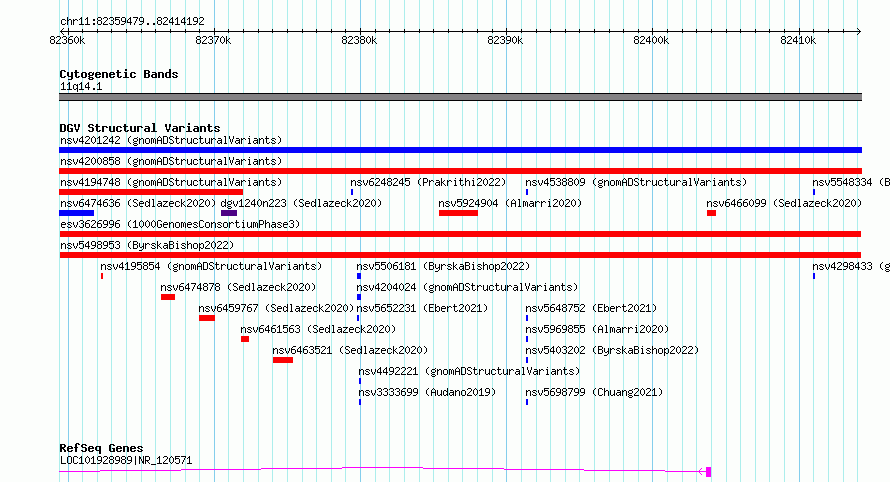Open LOC101928989|NR_120571 gene label
890x482 pixels.
[126, 460]
